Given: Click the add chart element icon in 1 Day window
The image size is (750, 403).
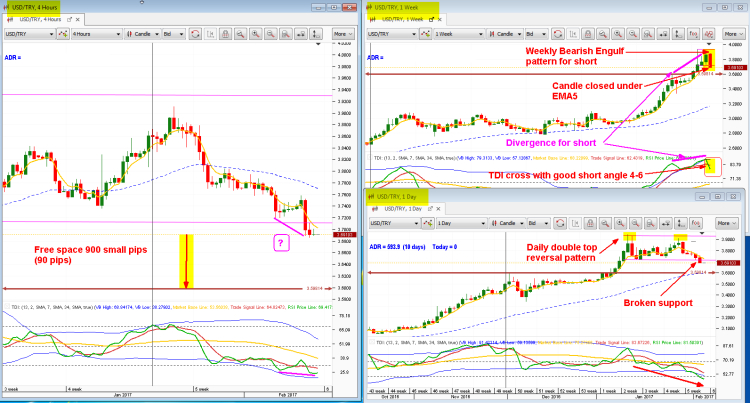Looking at the screenshot, I should 428,223.
